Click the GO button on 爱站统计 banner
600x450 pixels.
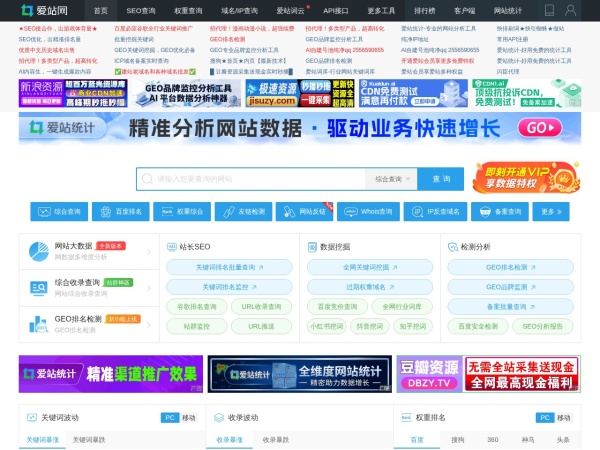(540, 127)
